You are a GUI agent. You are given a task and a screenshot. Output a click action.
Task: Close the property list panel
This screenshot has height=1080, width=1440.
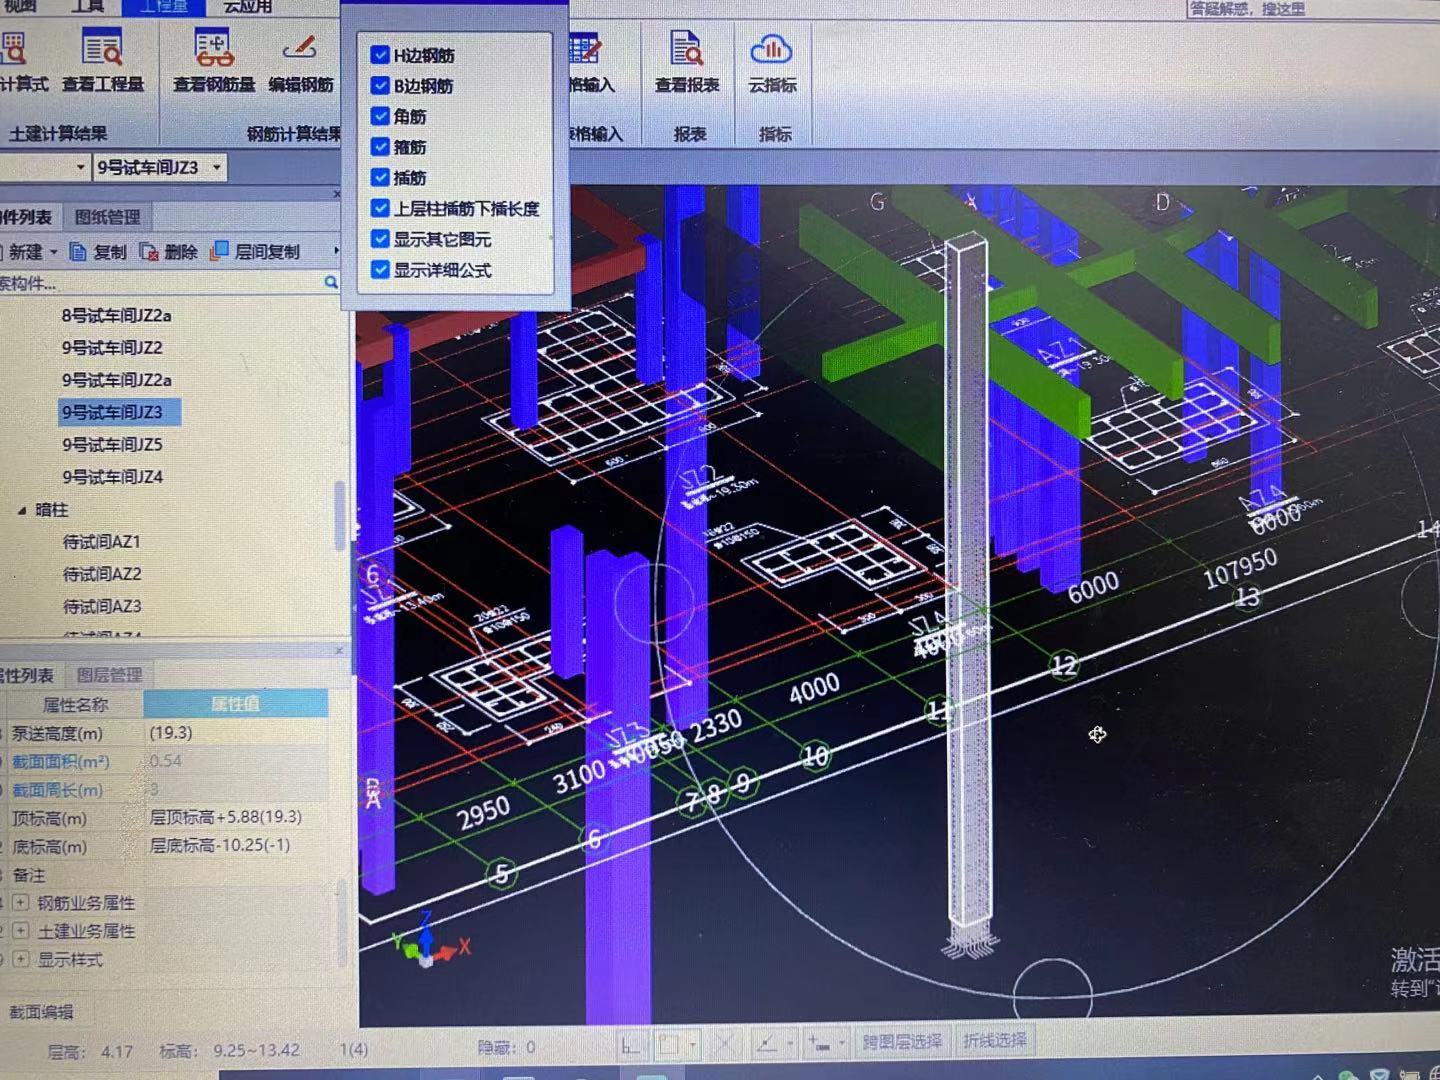[339, 650]
